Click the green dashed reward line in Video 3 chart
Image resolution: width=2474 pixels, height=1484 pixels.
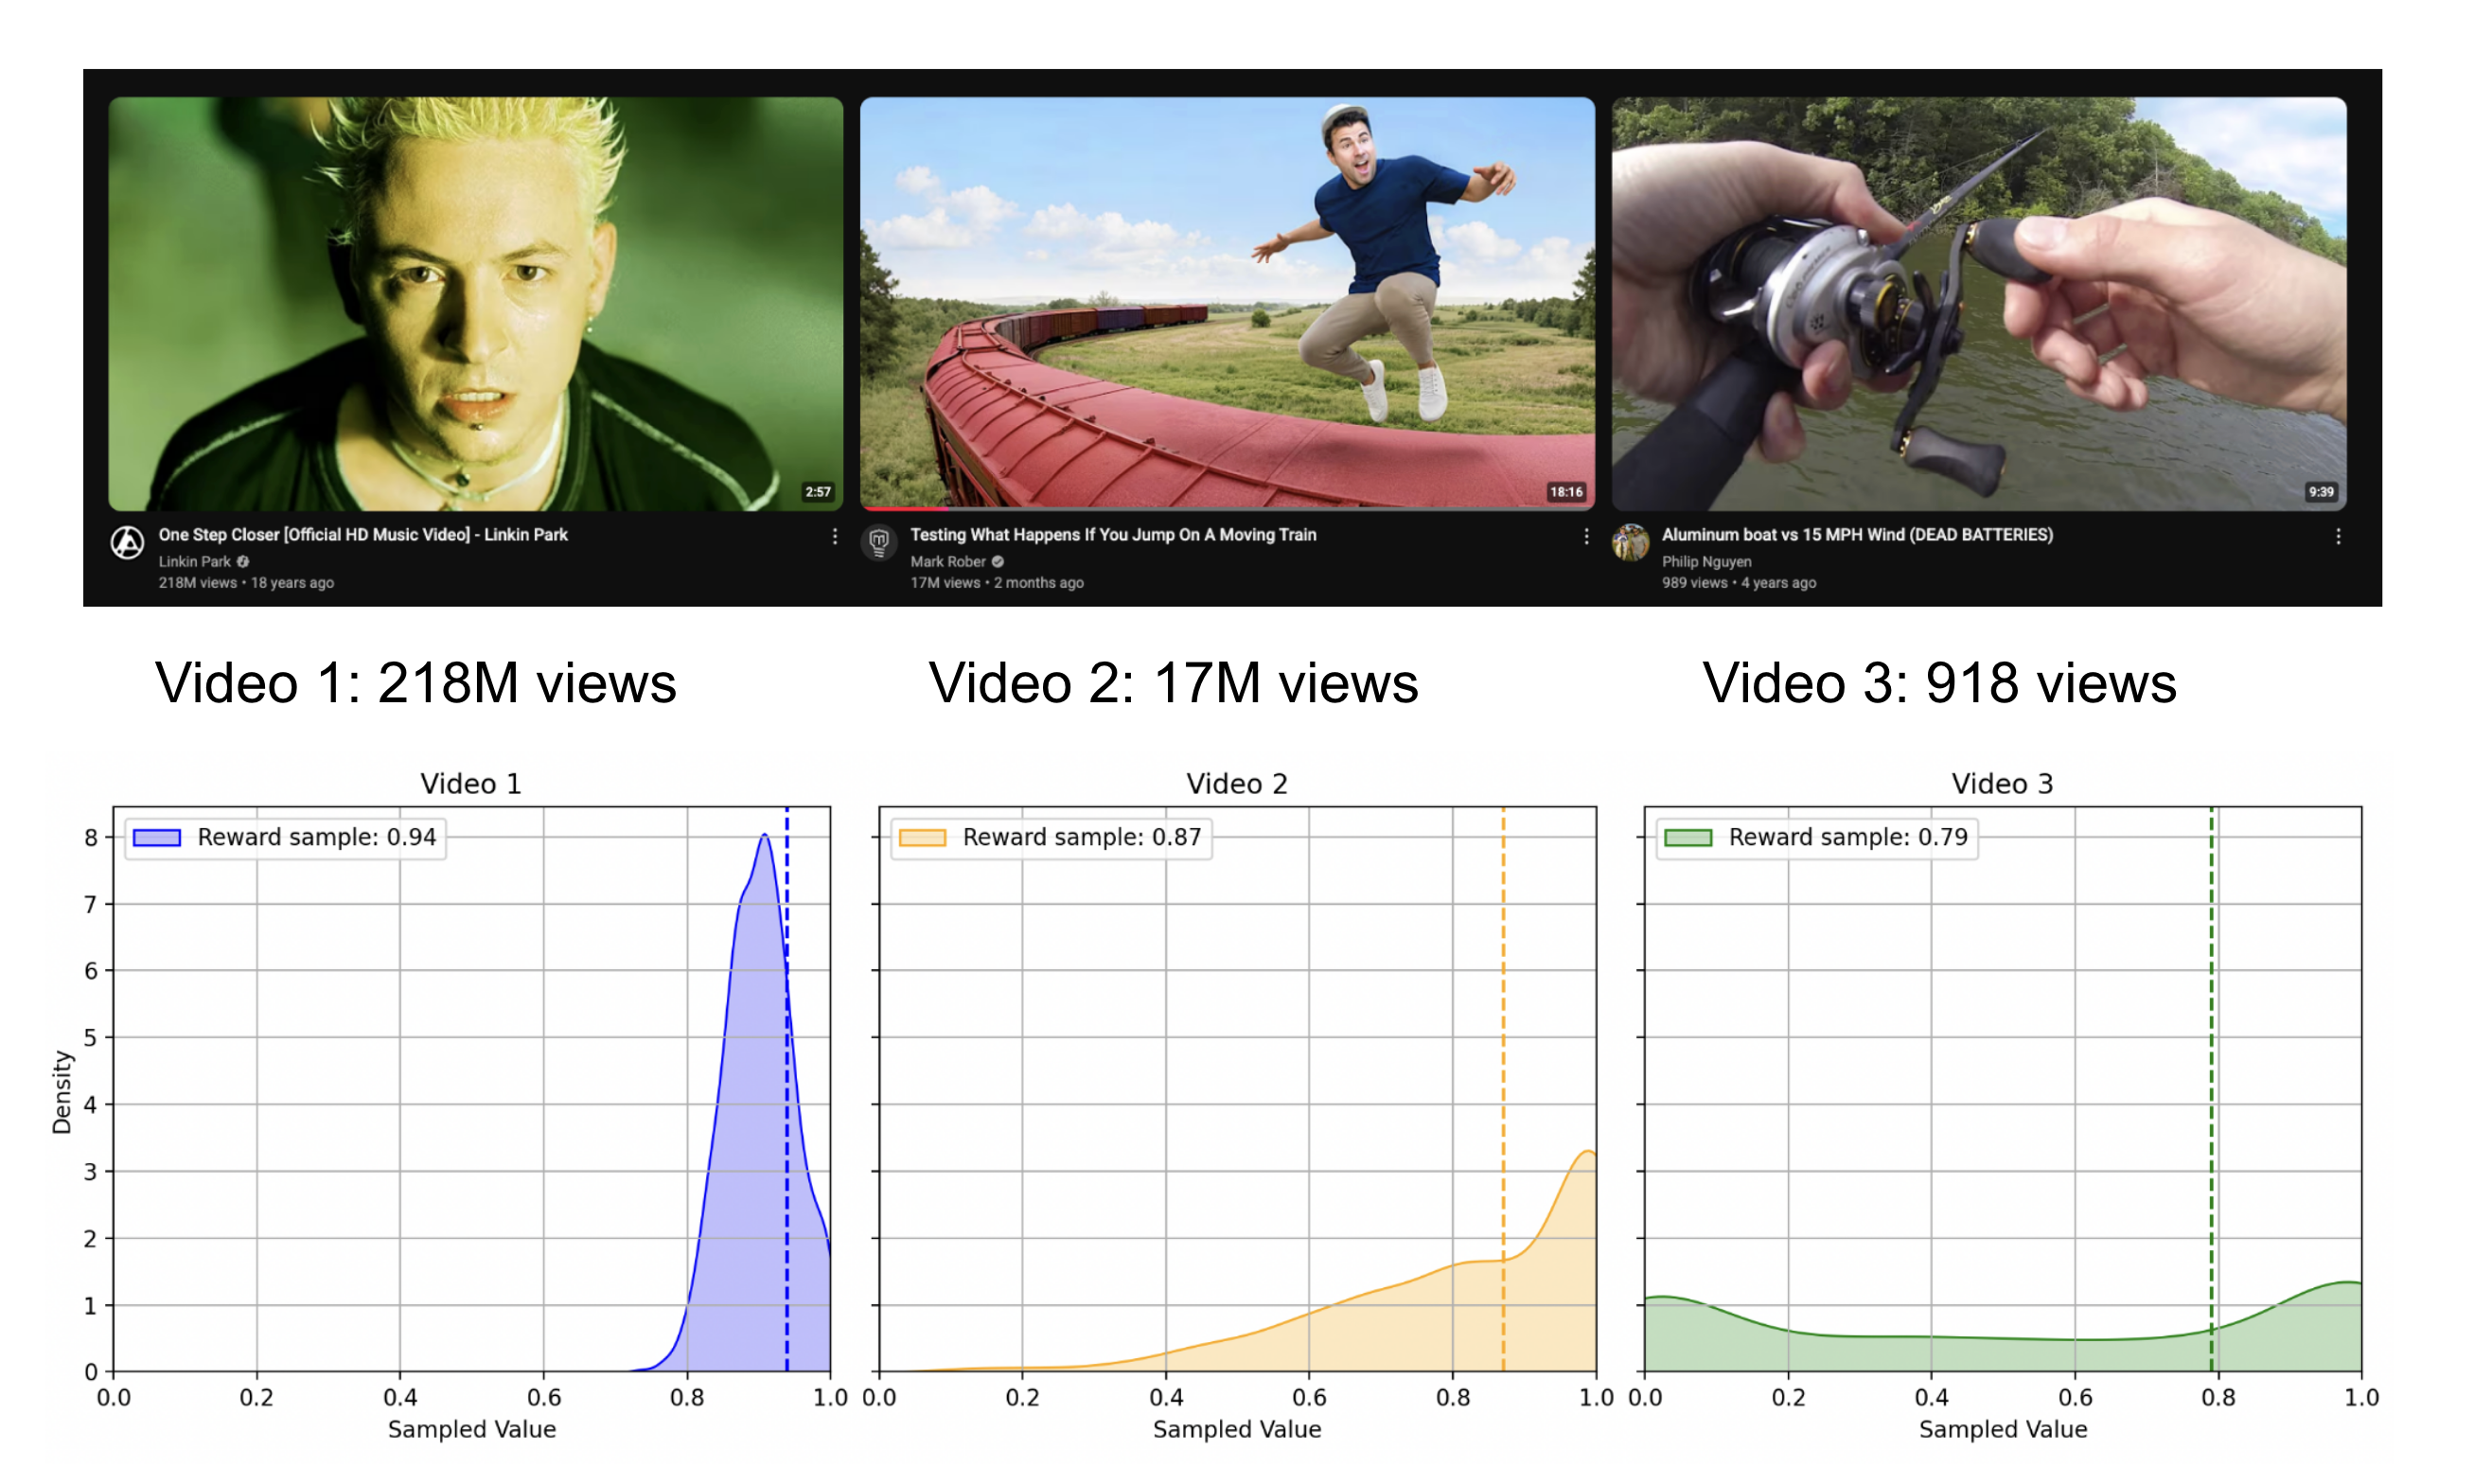2211,1090
